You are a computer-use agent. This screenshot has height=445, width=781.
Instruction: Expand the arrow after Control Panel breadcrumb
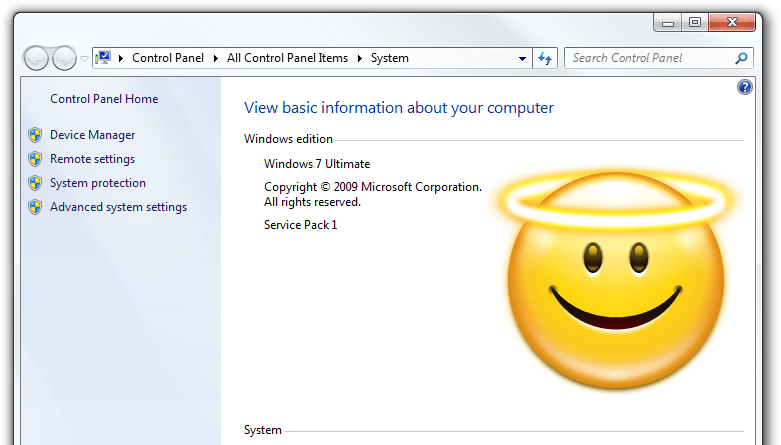pos(216,58)
